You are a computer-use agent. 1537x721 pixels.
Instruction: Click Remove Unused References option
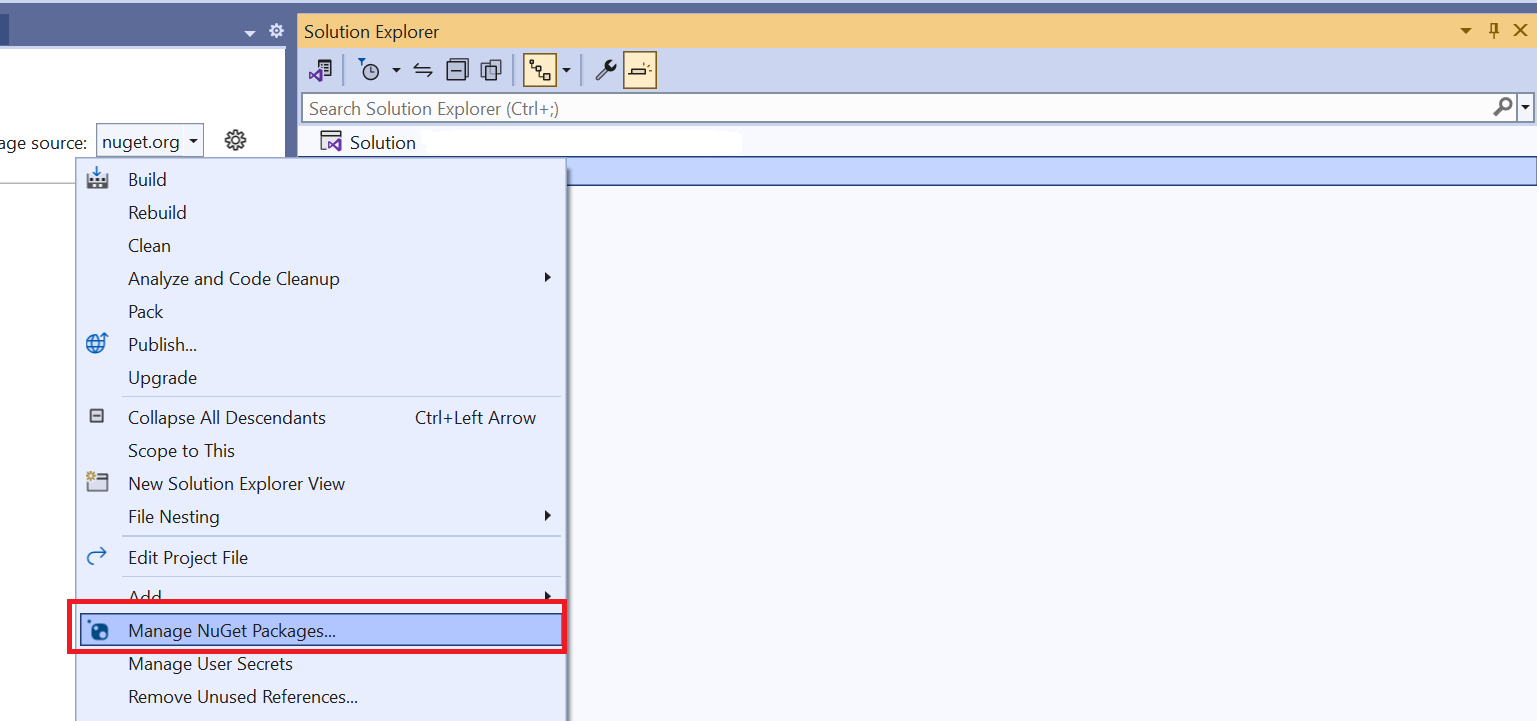tap(242, 696)
